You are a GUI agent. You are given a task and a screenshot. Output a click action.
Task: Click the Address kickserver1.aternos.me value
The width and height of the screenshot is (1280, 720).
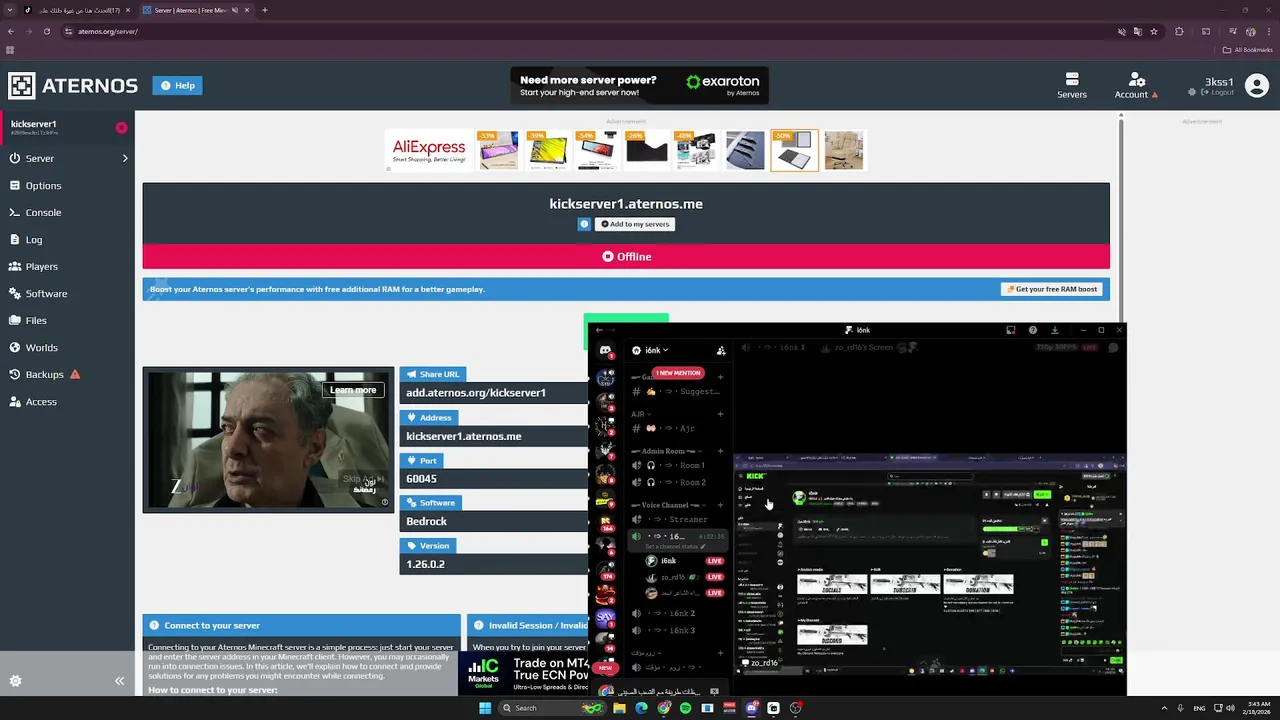click(x=495, y=436)
